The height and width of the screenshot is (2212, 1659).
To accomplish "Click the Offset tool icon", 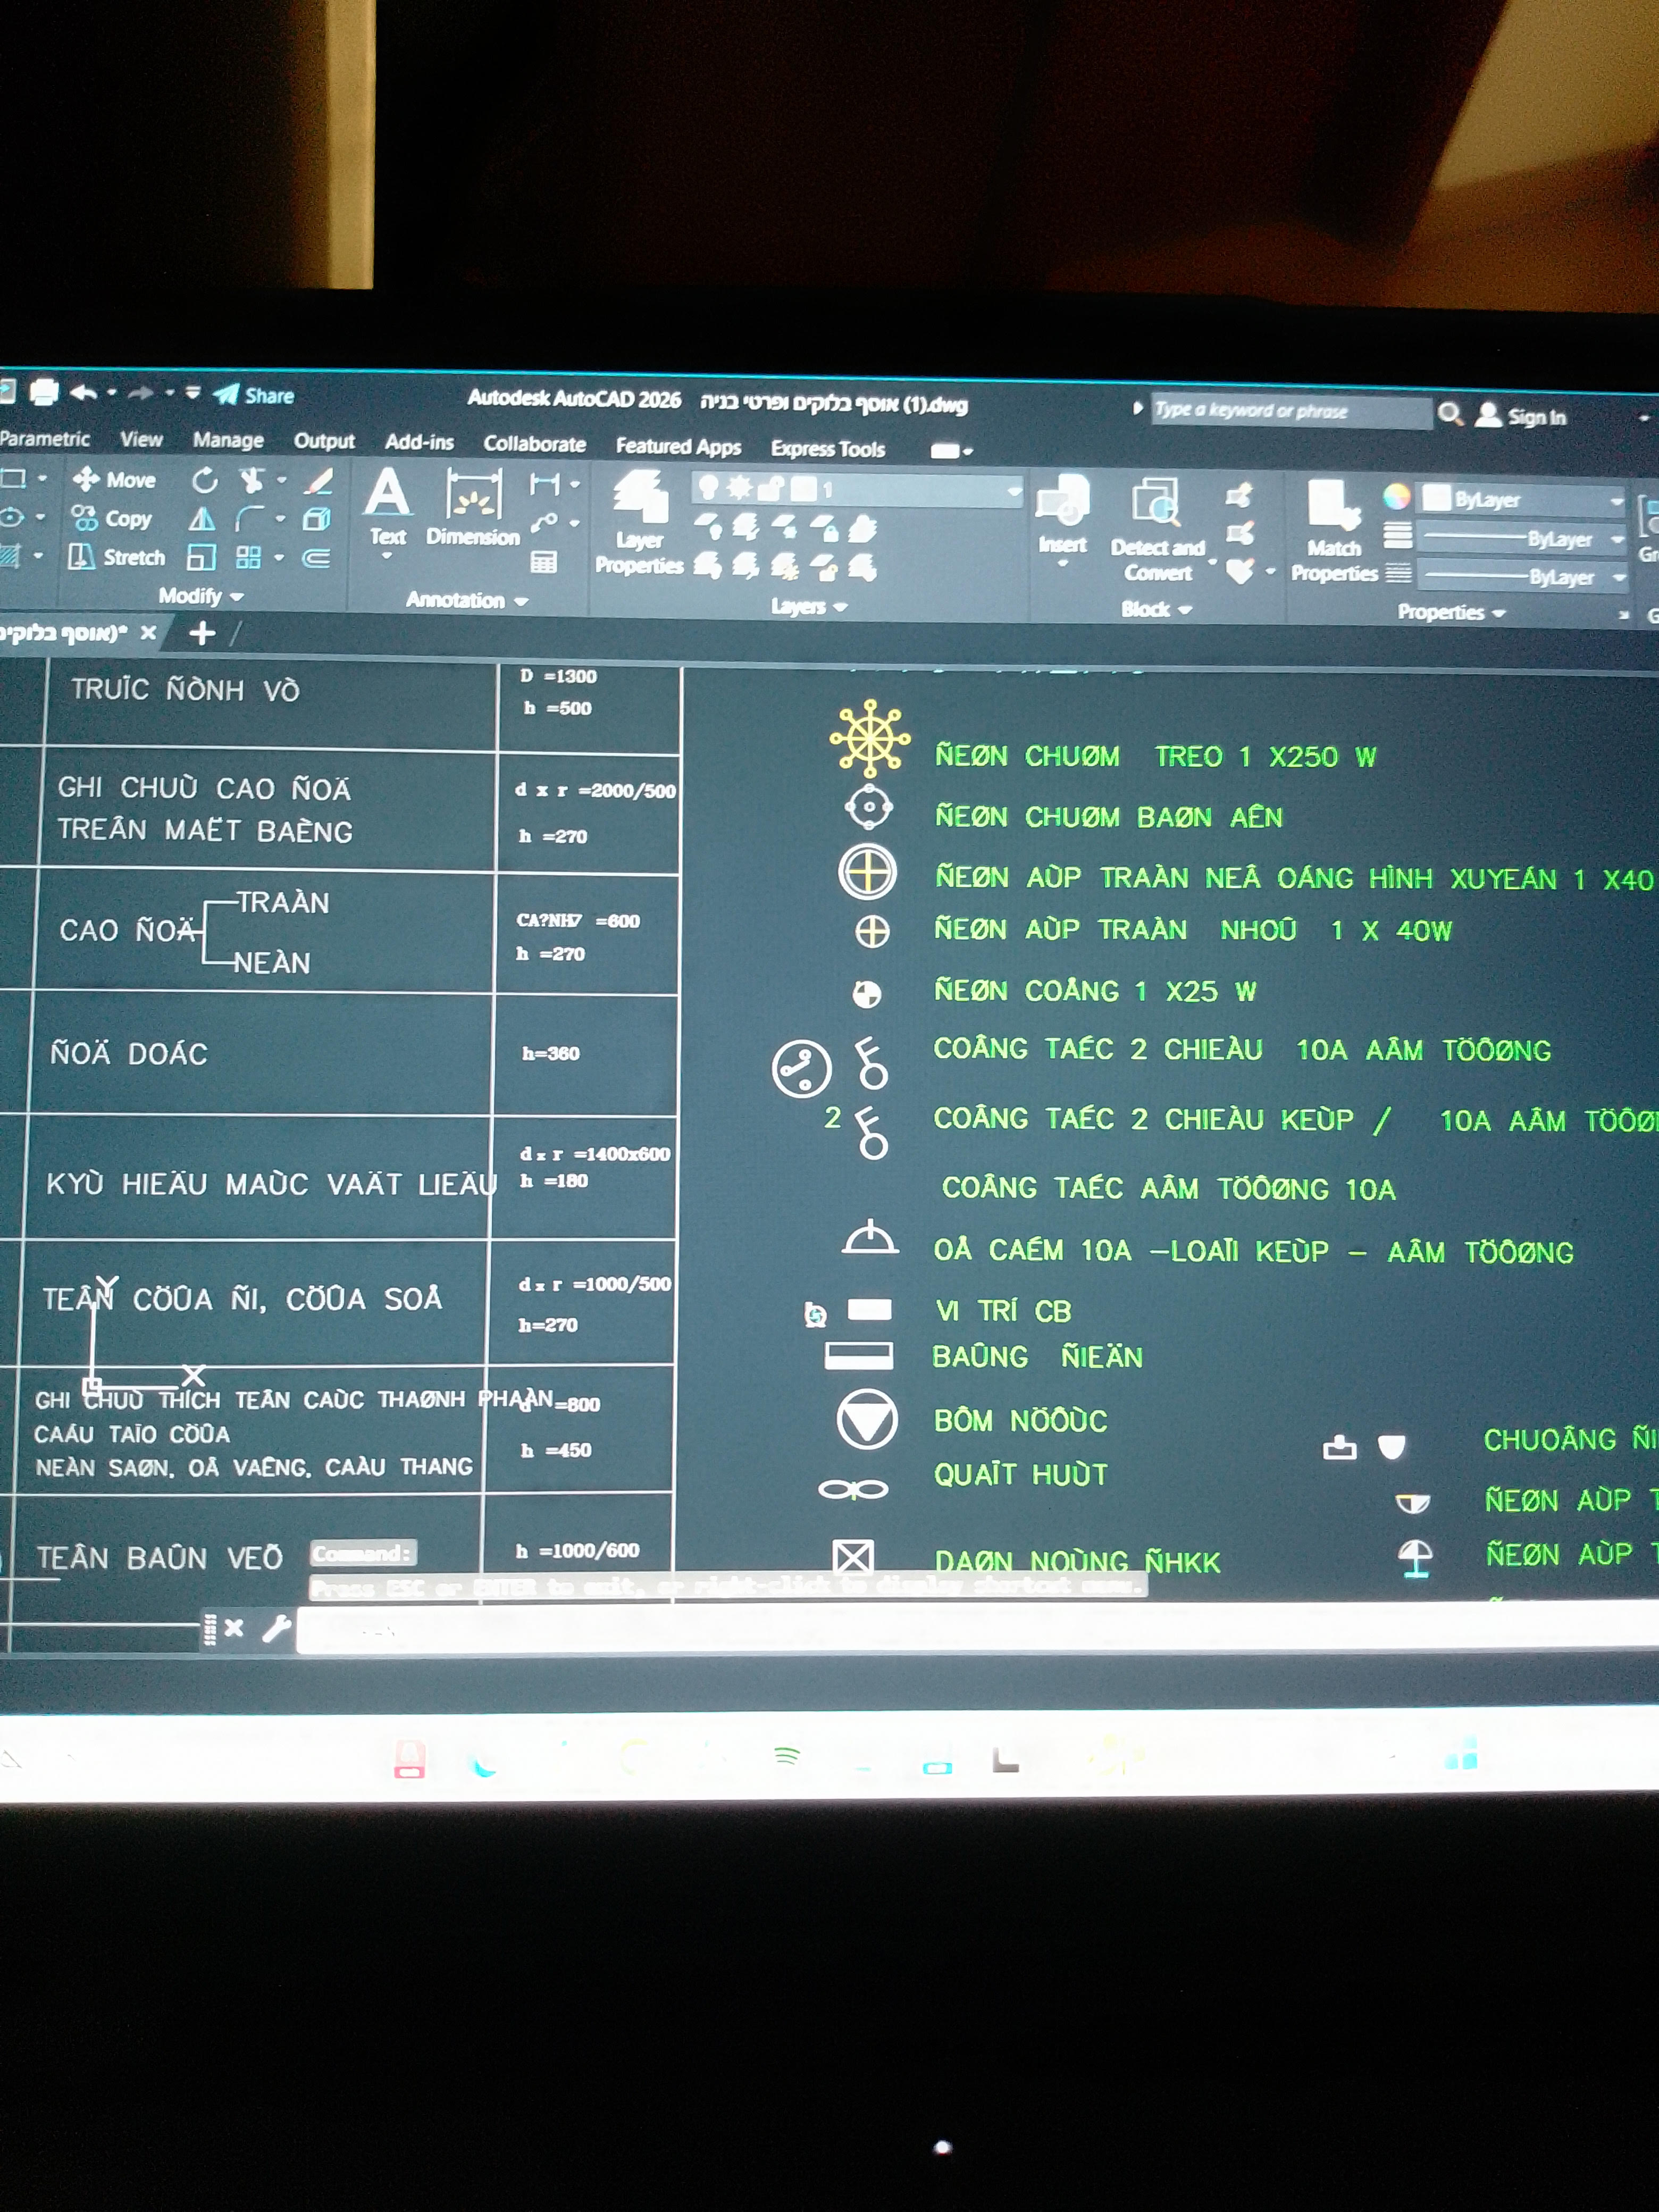I will (x=317, y=558).
